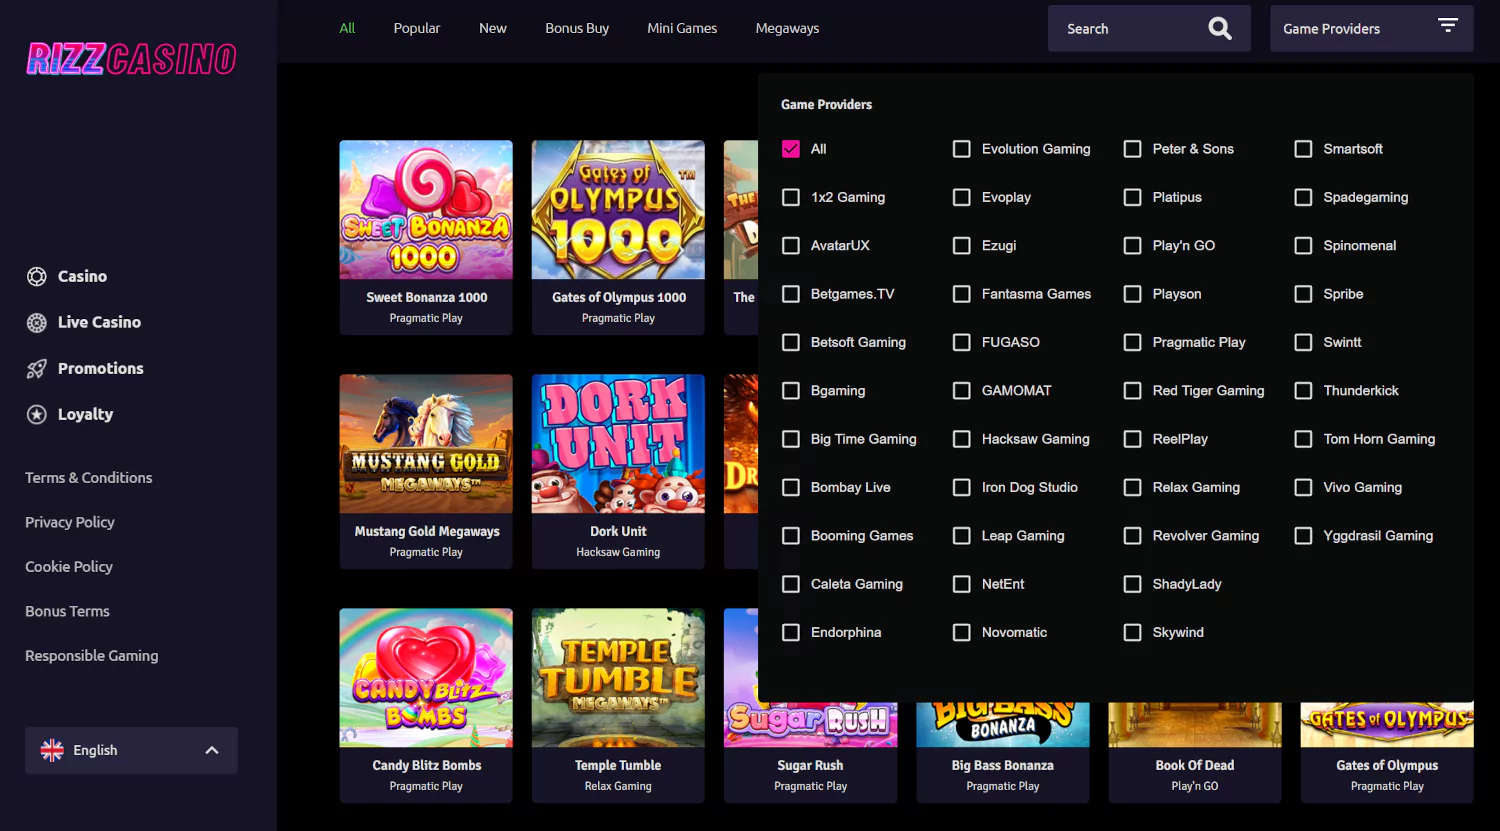The image size is (1500, 831).
Task: Click the UK flag language icon
Action: [52, 750]
